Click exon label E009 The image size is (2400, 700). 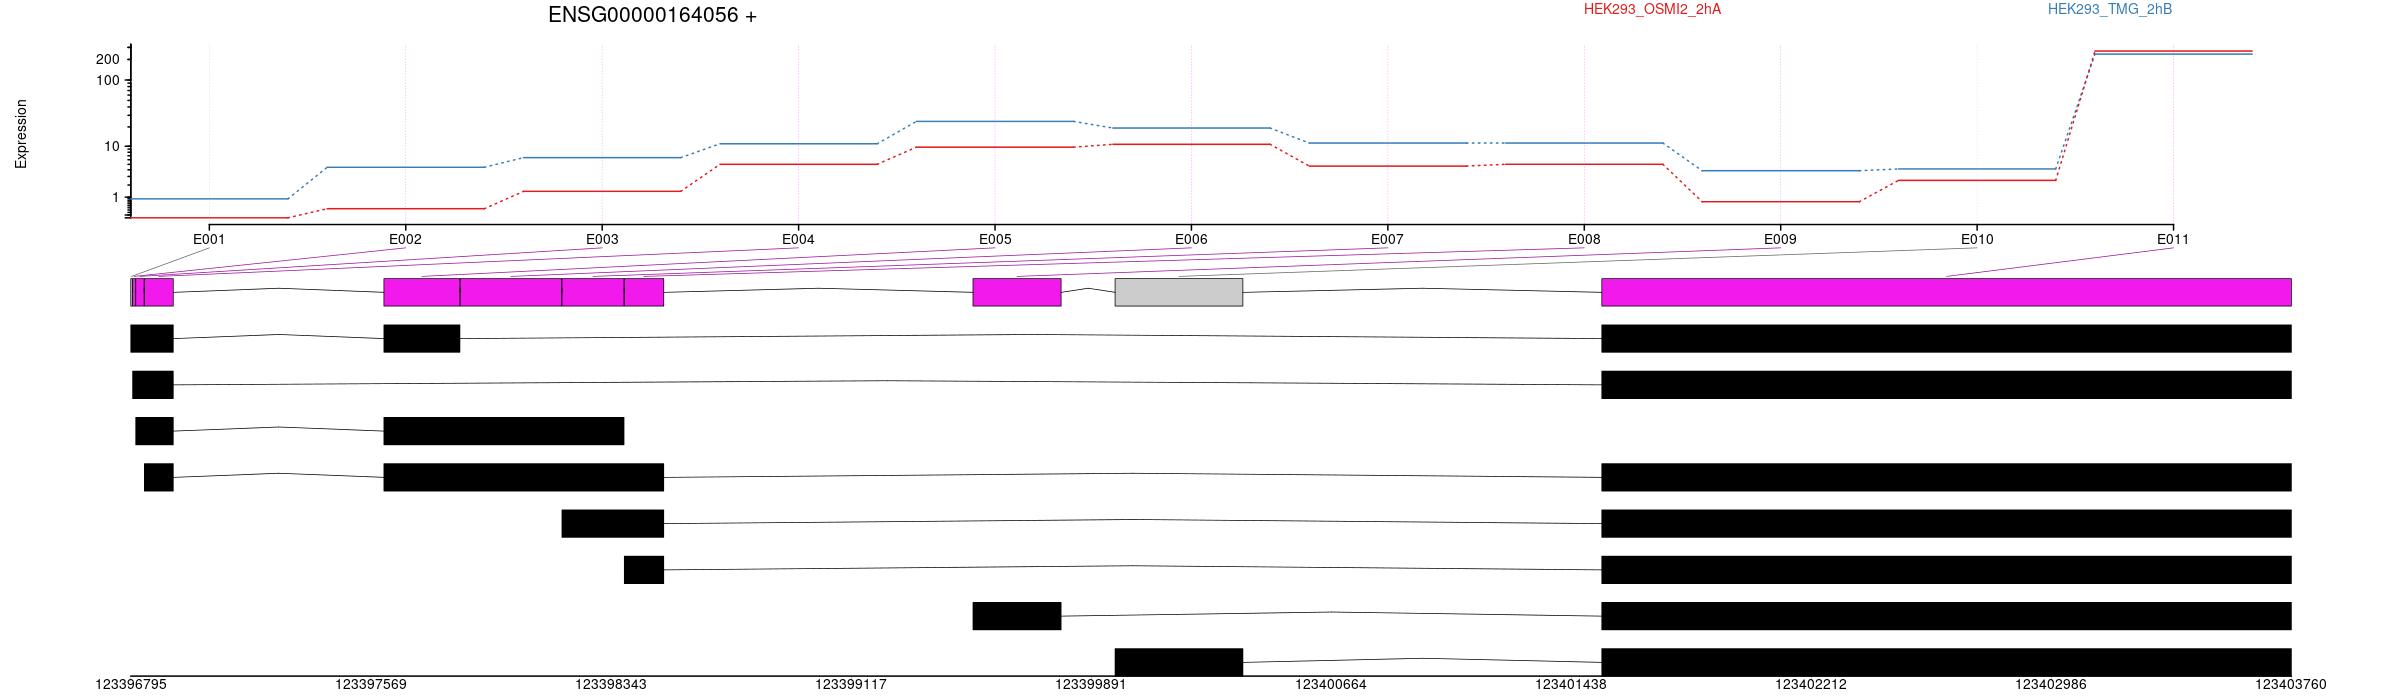1780,239
